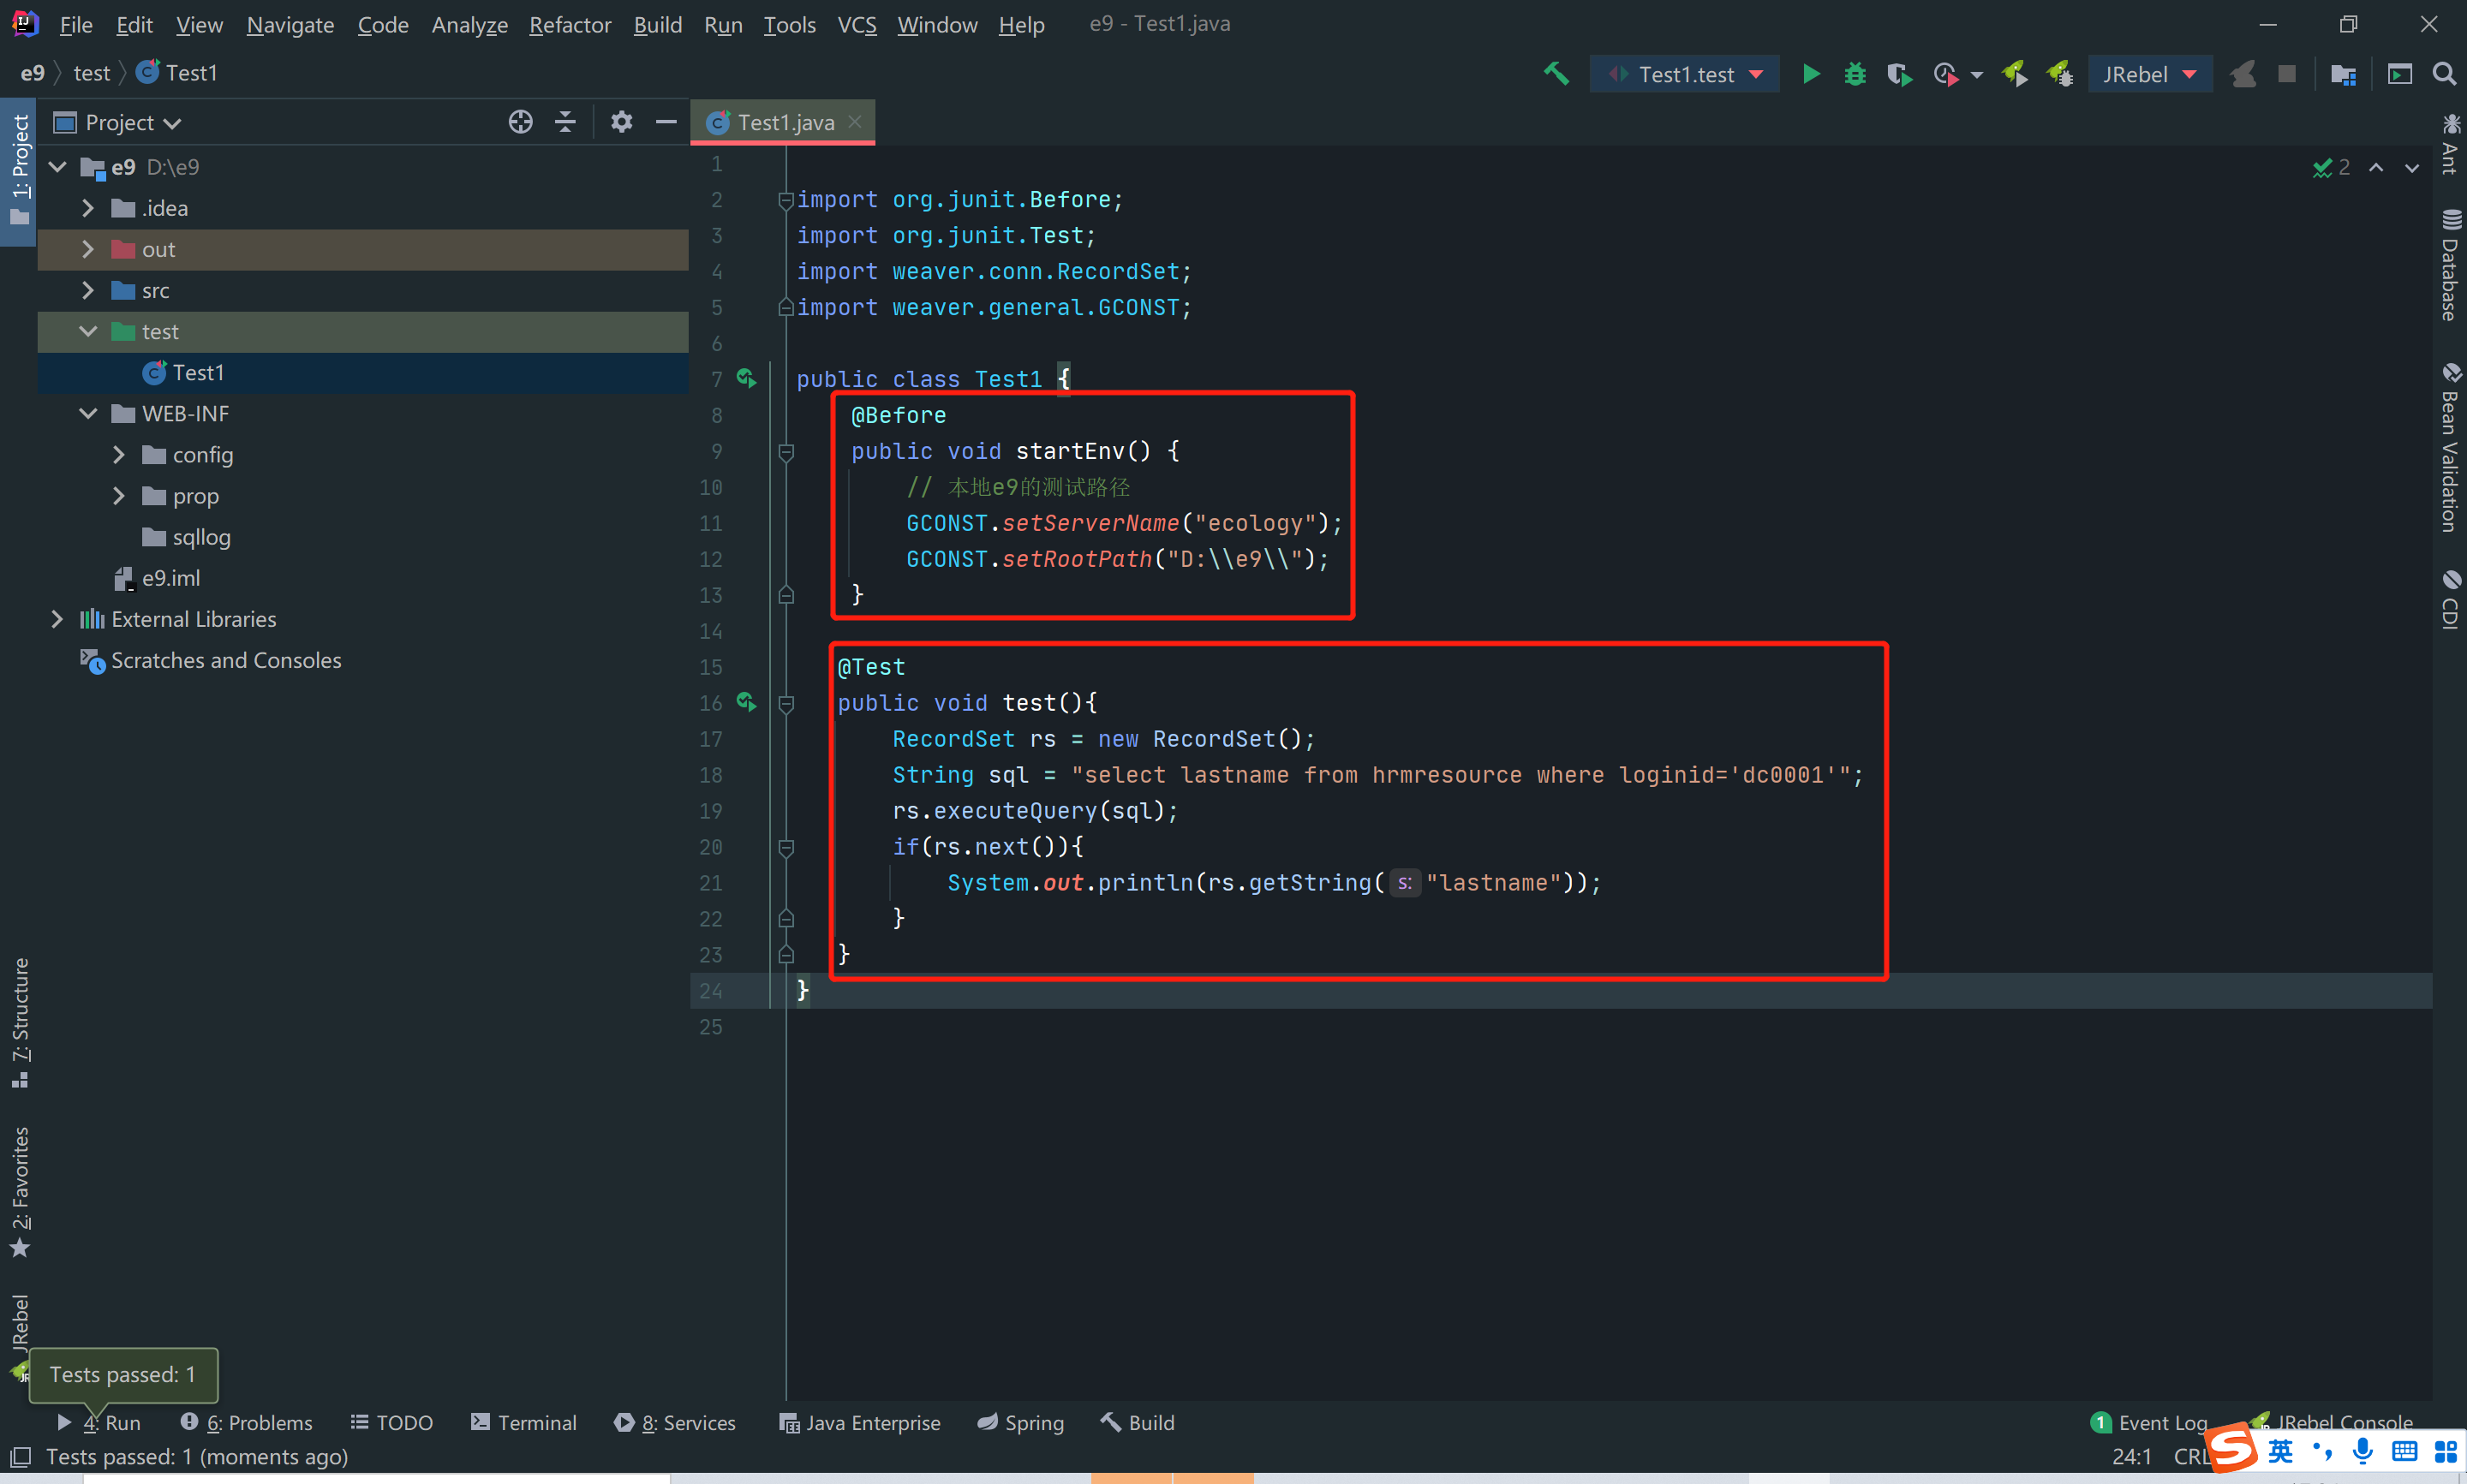Toggle Ant tool window on right
This screenshot has width=2467, height=1484.
(2450, 146)
